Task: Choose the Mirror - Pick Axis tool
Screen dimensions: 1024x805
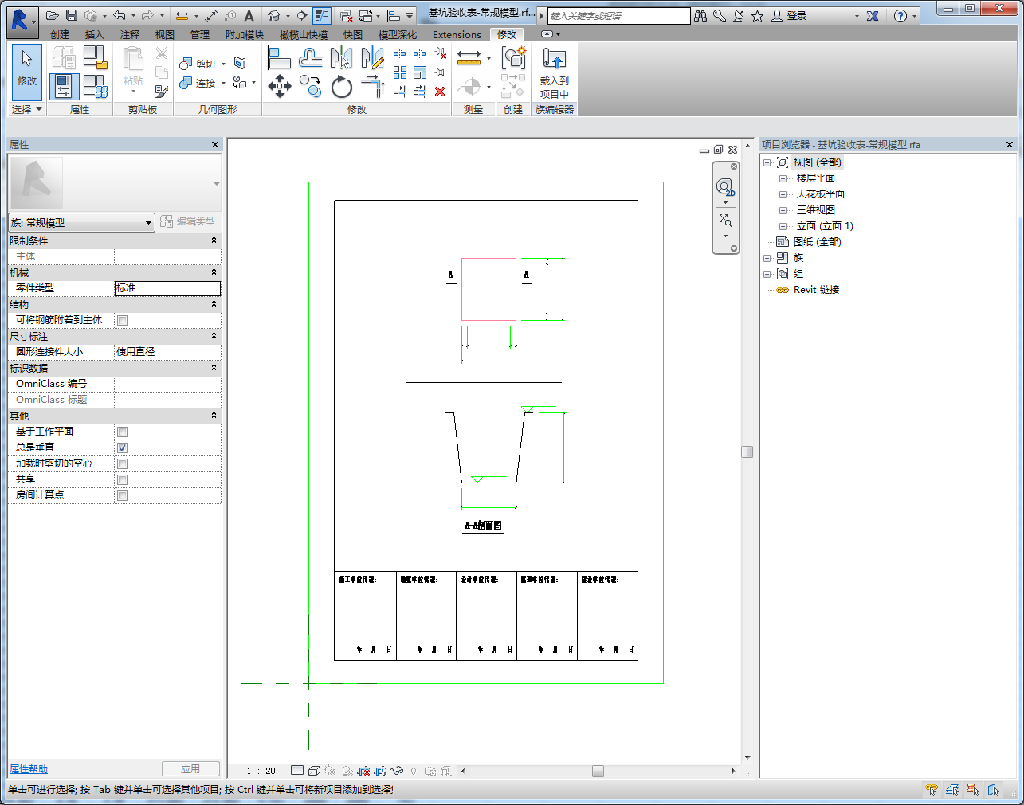Action: [x=342, y=58]
